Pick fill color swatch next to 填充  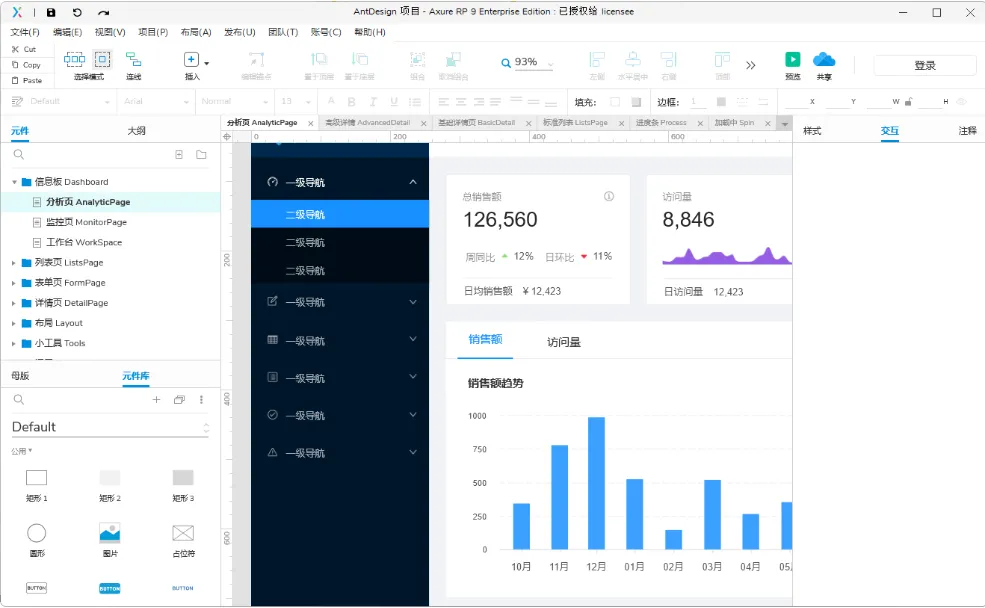pos(615,102)
